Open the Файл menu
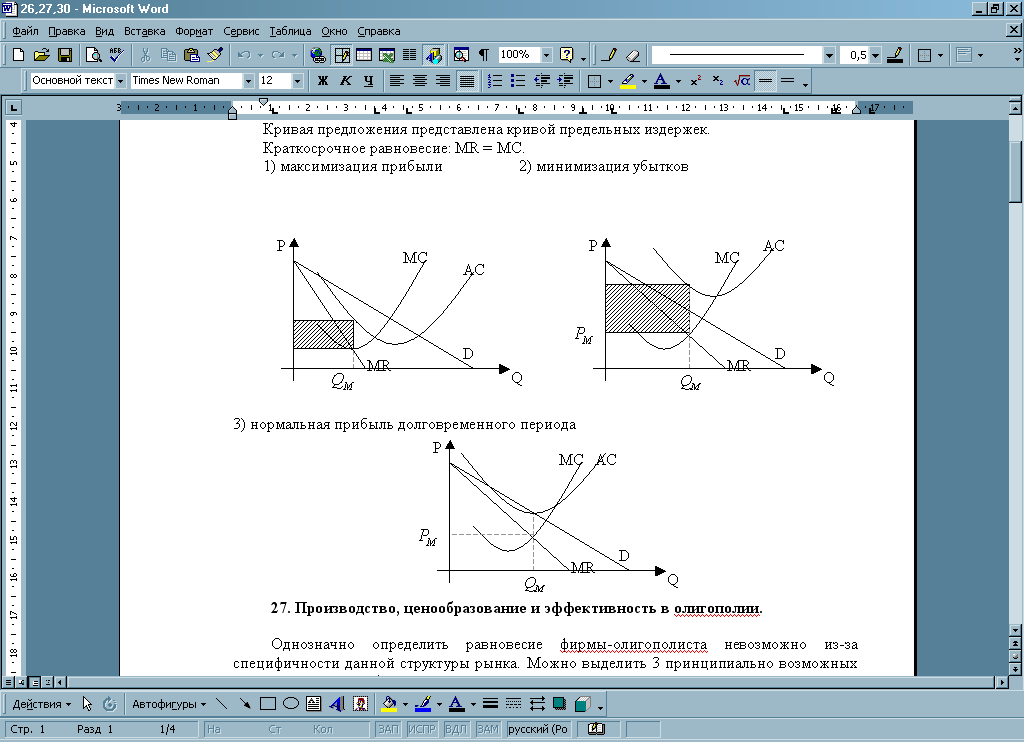Image resolution: width=1024 pixels, height=742 pixels. click(x=25, y=31)
